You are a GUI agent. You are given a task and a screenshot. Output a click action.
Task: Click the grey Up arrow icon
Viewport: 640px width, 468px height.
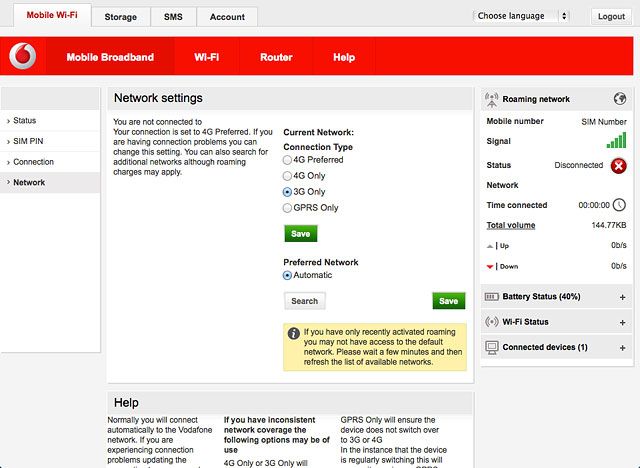[x=490, y=246]
